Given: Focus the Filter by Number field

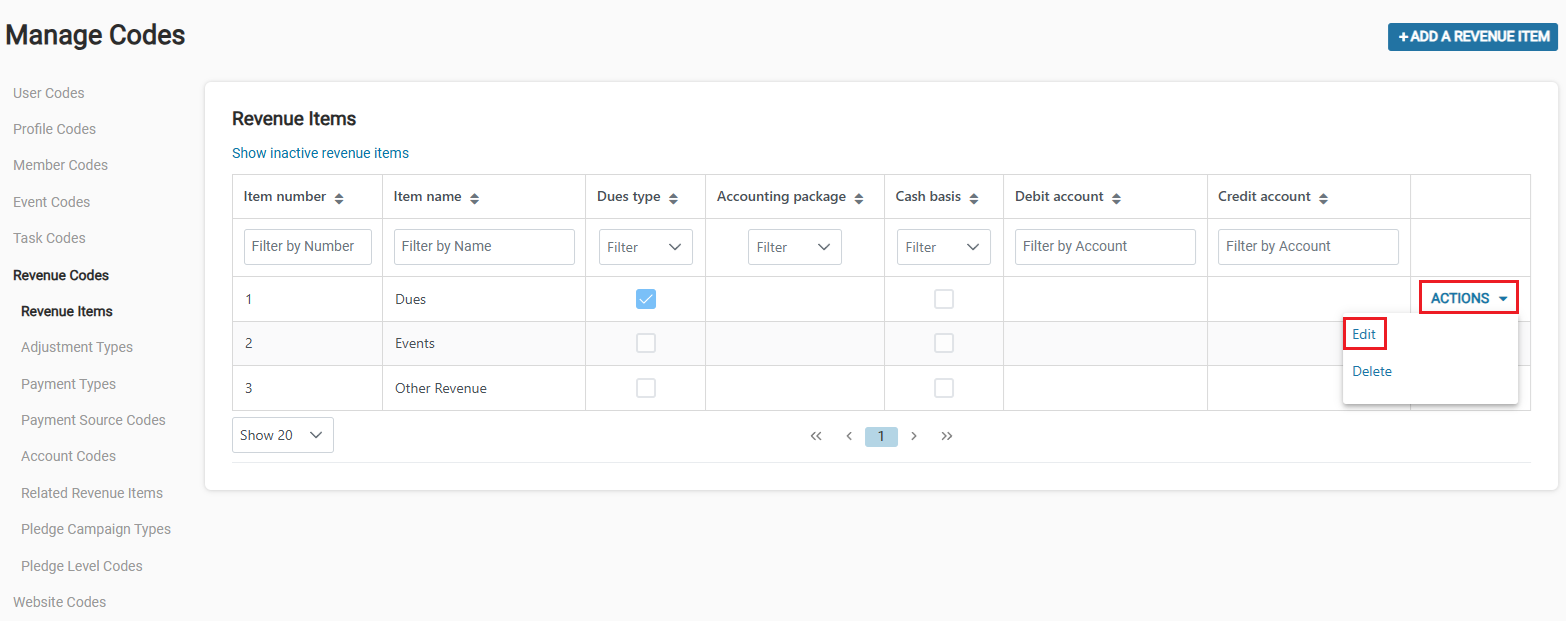Looking at the screenshot, I should (x=308, y=247).
